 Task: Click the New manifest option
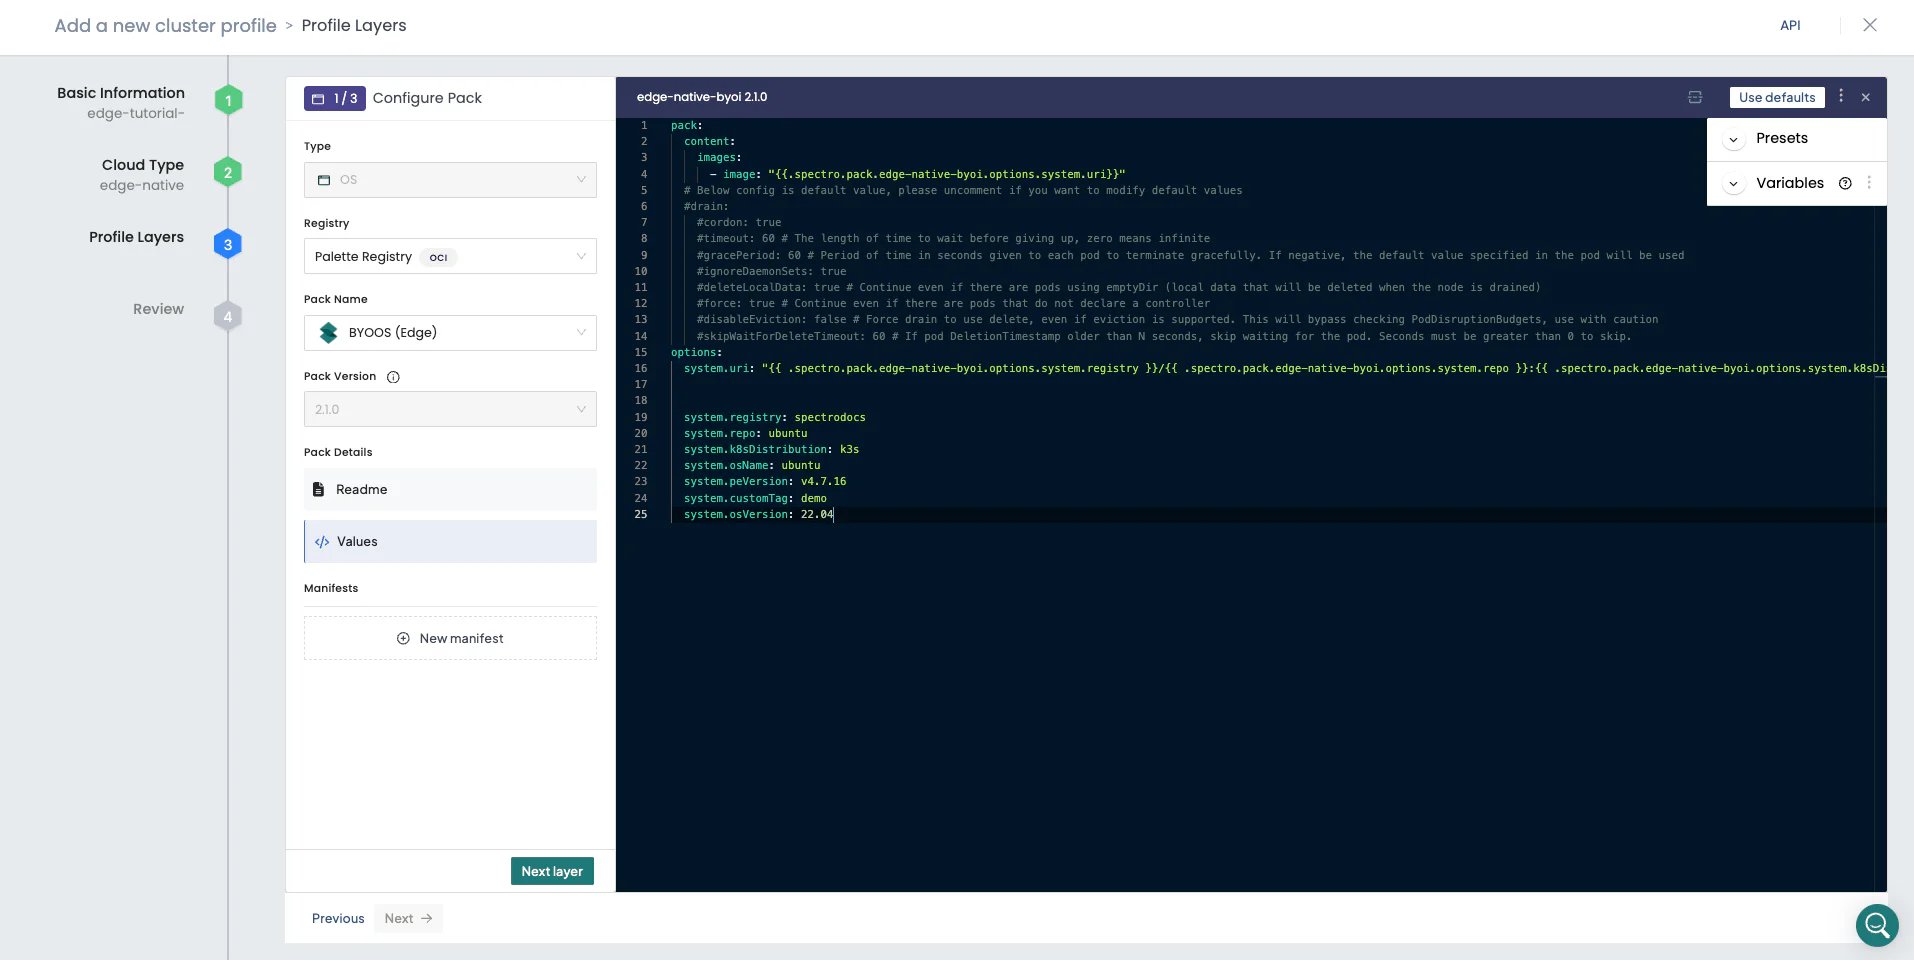(x=450, y=637)
